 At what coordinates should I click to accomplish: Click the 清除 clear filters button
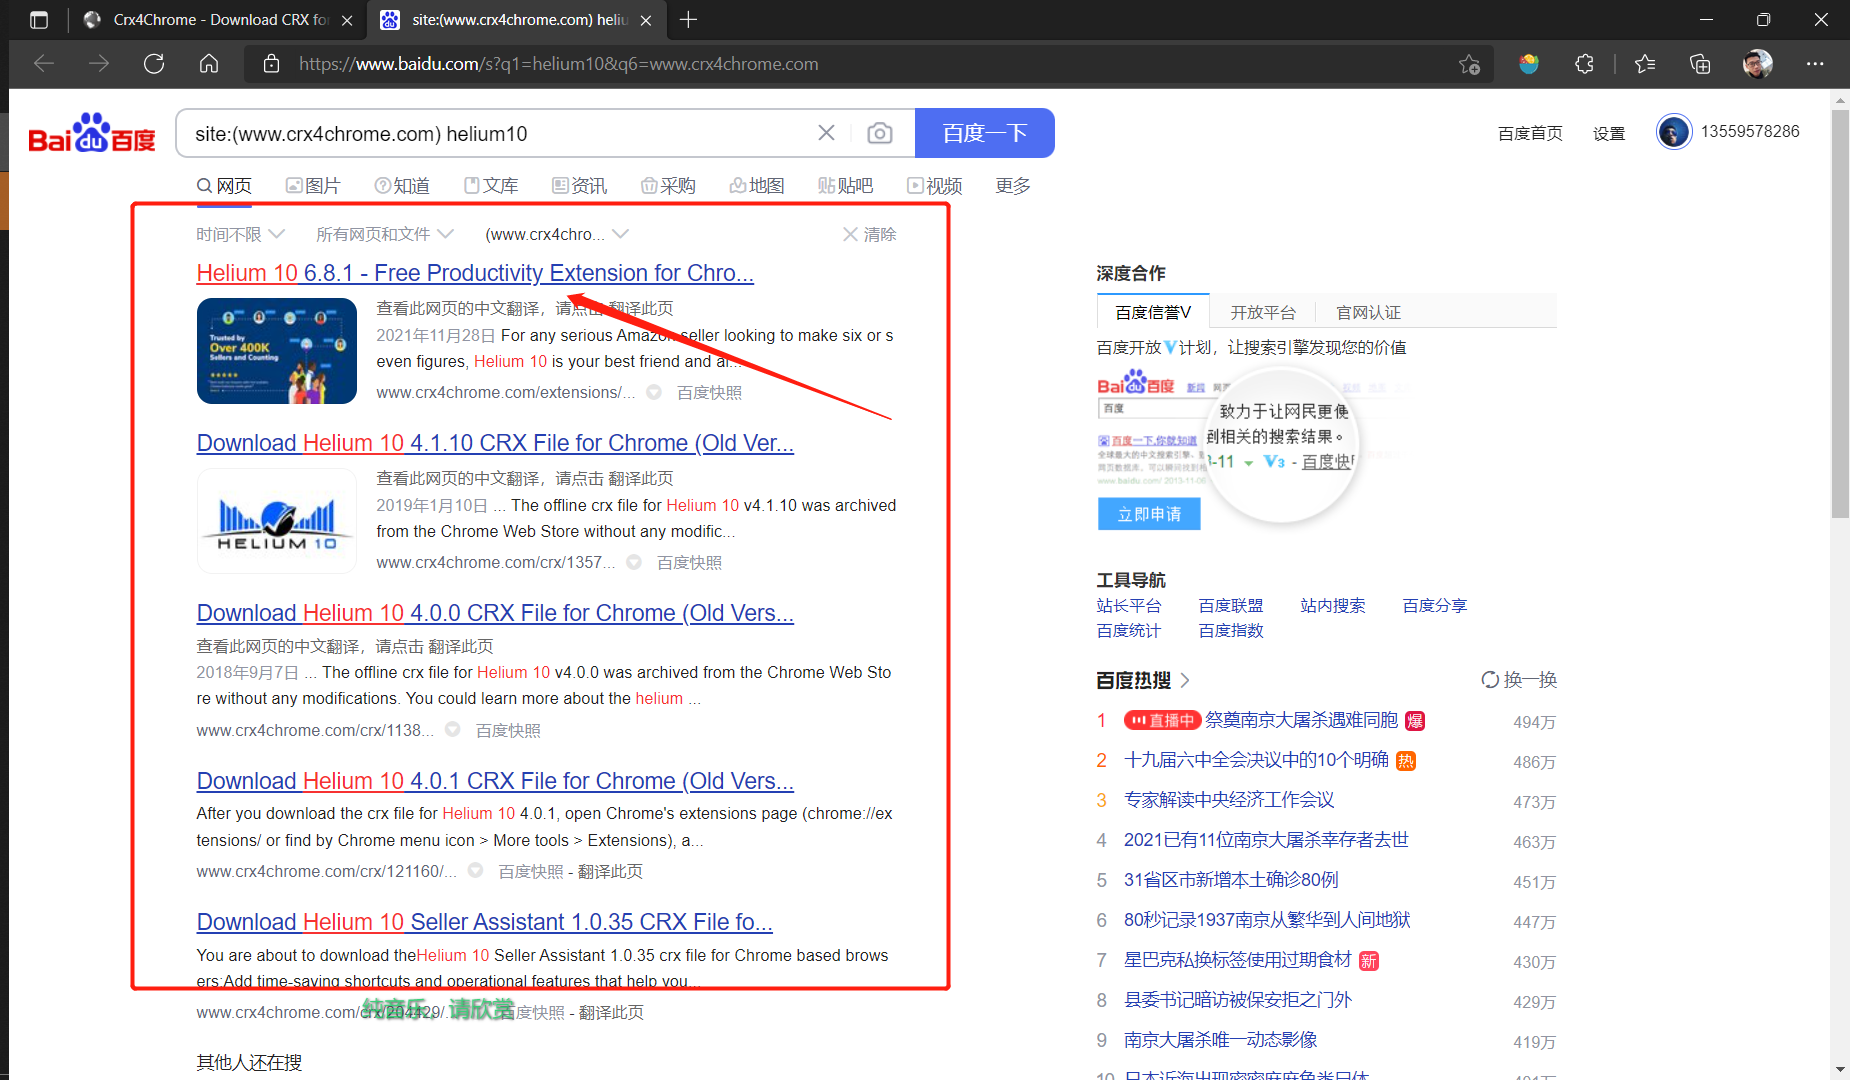click(869, 234)
